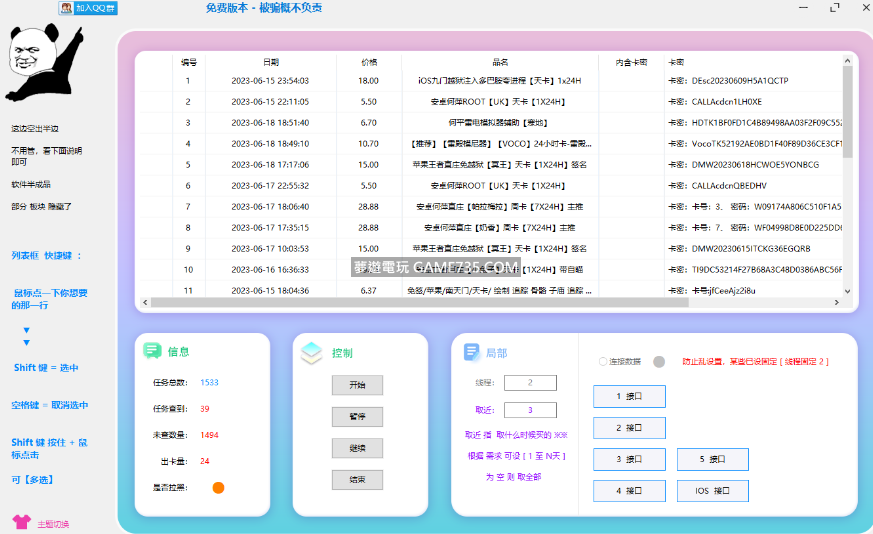
Task: Click the 加入QQ群 button at top
Action: coord(88,8)
